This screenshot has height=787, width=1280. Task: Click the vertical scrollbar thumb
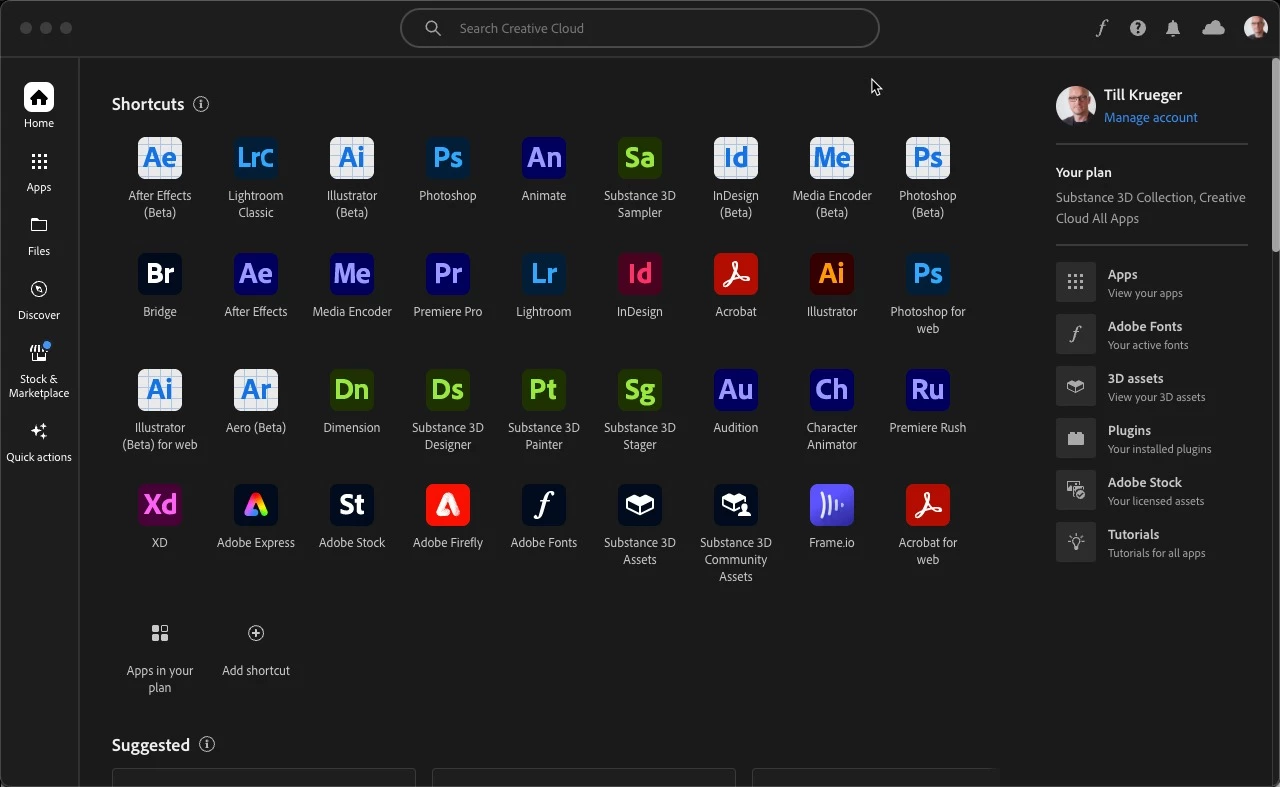click(1275, 155)
